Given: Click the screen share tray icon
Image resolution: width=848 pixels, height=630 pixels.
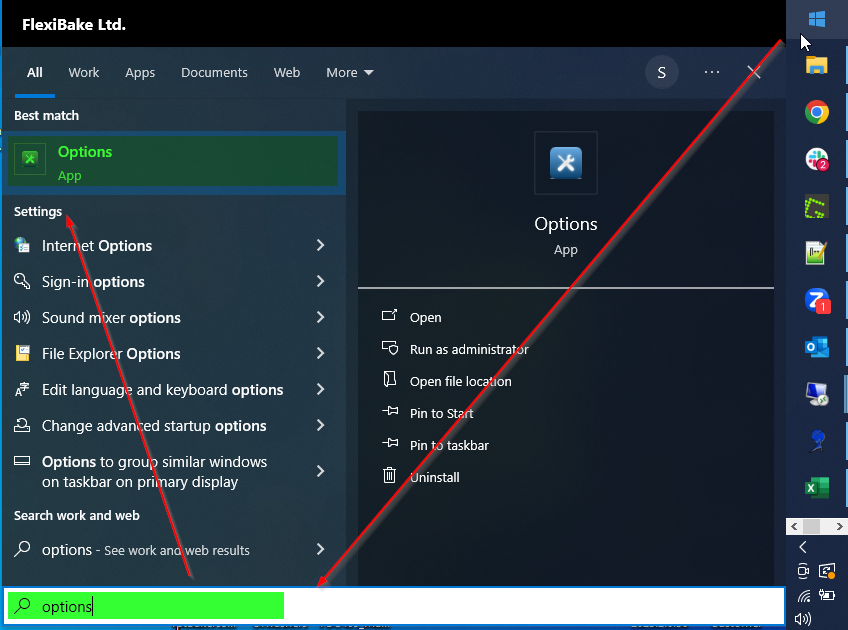Looking at the screenshot, I should click(x=827, y=571).
